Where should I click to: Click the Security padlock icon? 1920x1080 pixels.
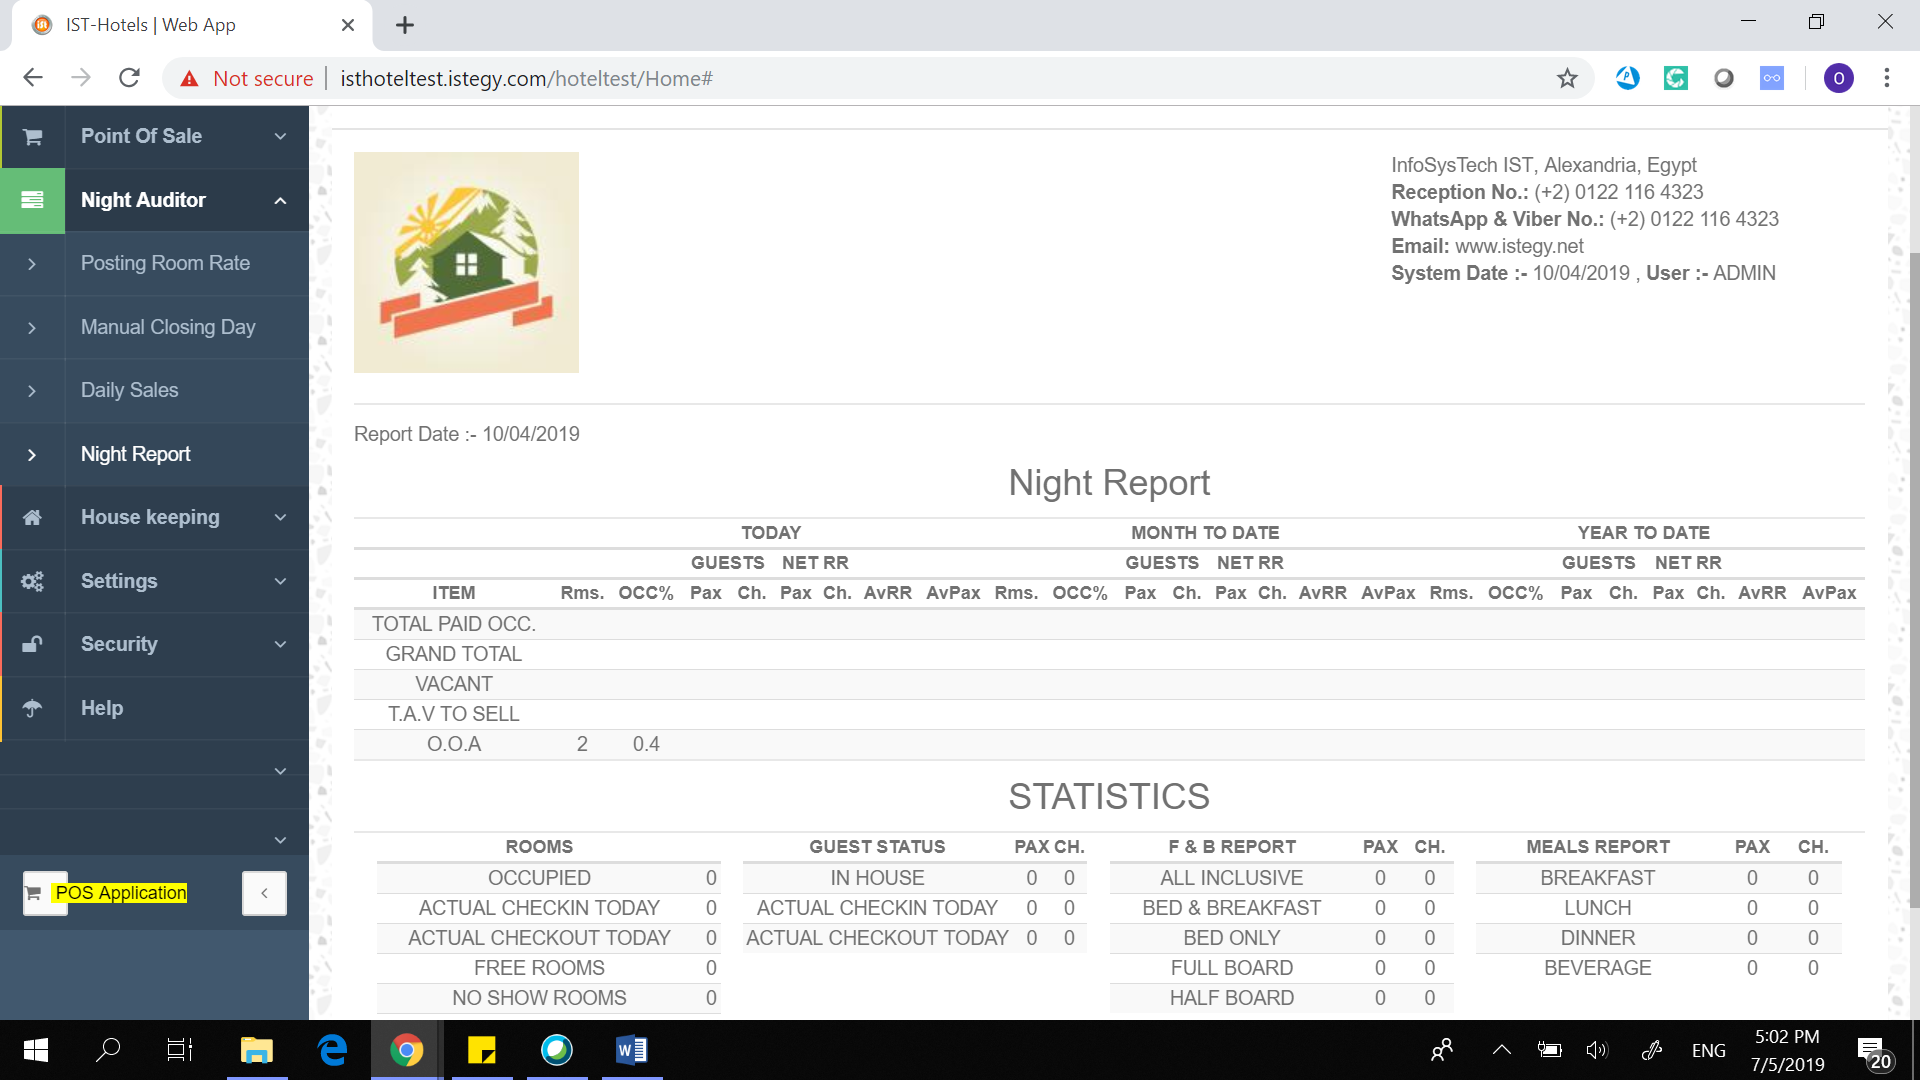pyautogui.click(x=32, y=644)
